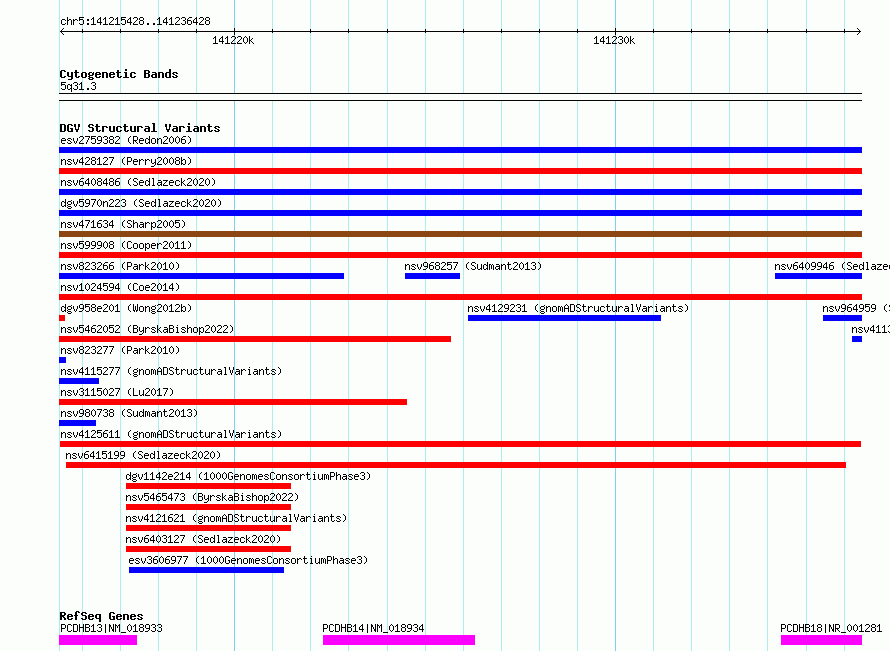Click the 5q31.3 cytogenetic band label
Viewport: 890px width, 651px height.
tap(78, 86)
